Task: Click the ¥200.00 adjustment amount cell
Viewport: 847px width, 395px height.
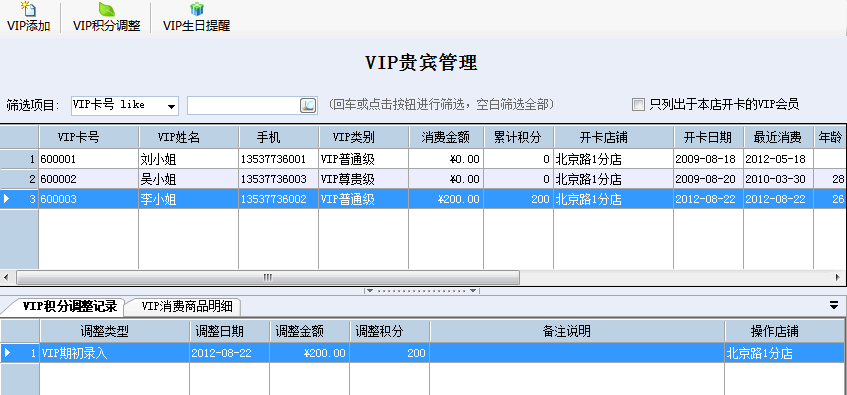Action: (309, 353)
